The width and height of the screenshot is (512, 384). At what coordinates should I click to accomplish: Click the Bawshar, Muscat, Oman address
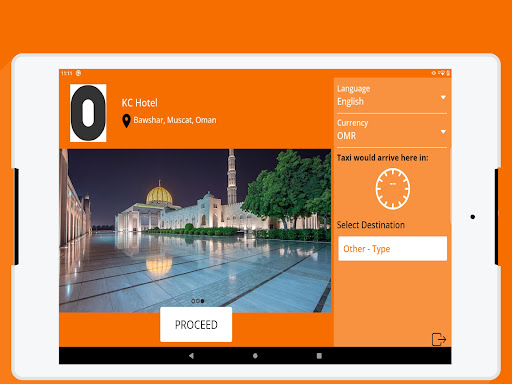[175, 120]
